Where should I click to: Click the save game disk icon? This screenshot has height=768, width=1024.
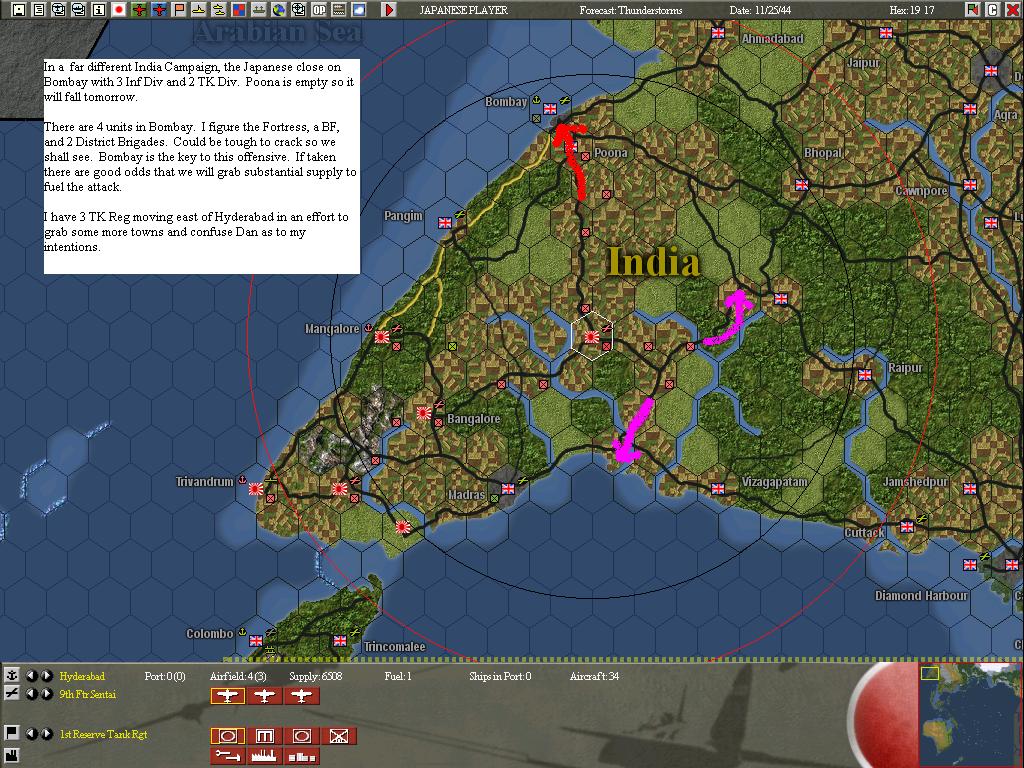[x=18, y=9]
